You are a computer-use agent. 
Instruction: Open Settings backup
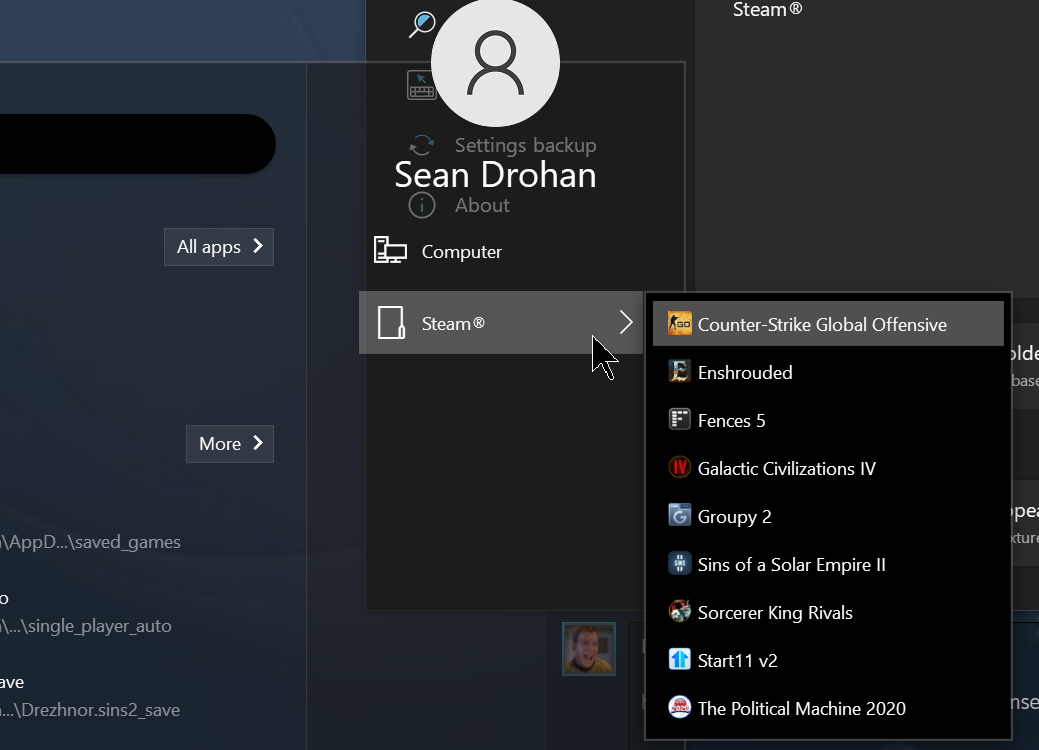point(523,144)
